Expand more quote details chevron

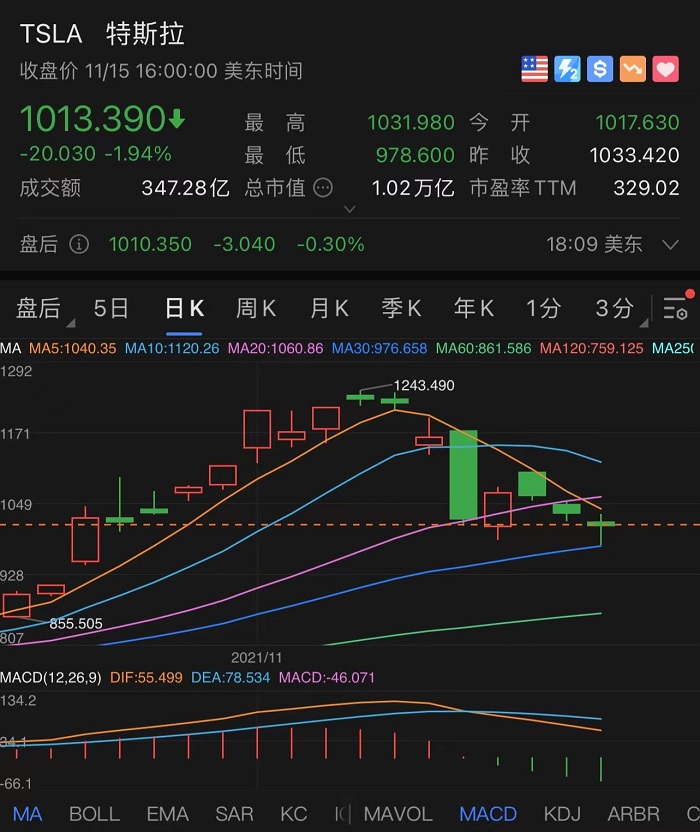349,209
